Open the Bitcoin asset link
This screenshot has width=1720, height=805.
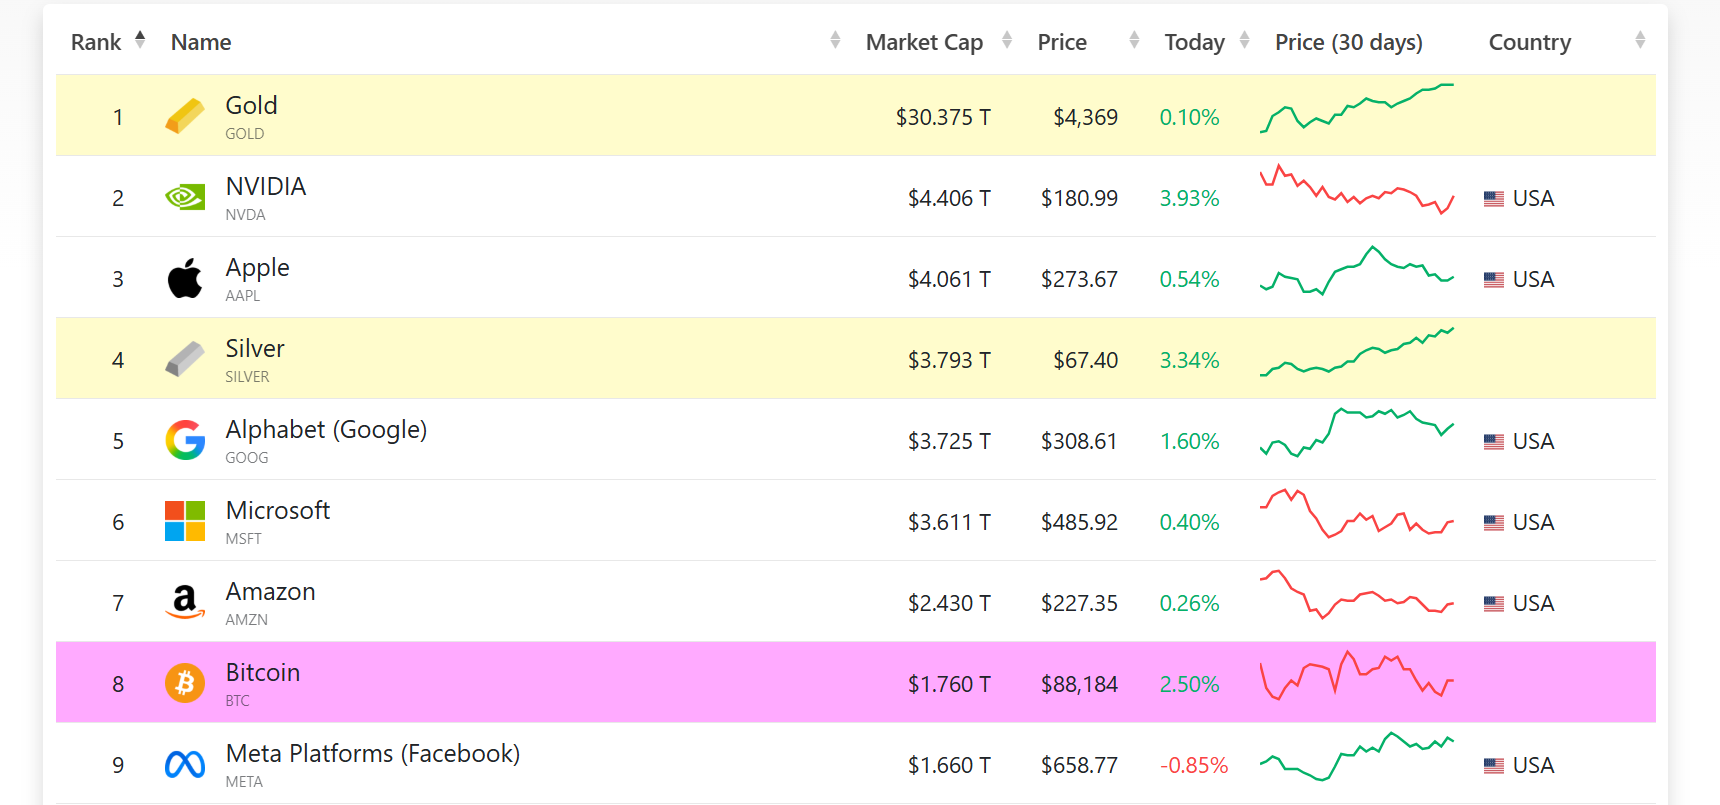pos(263,672)
